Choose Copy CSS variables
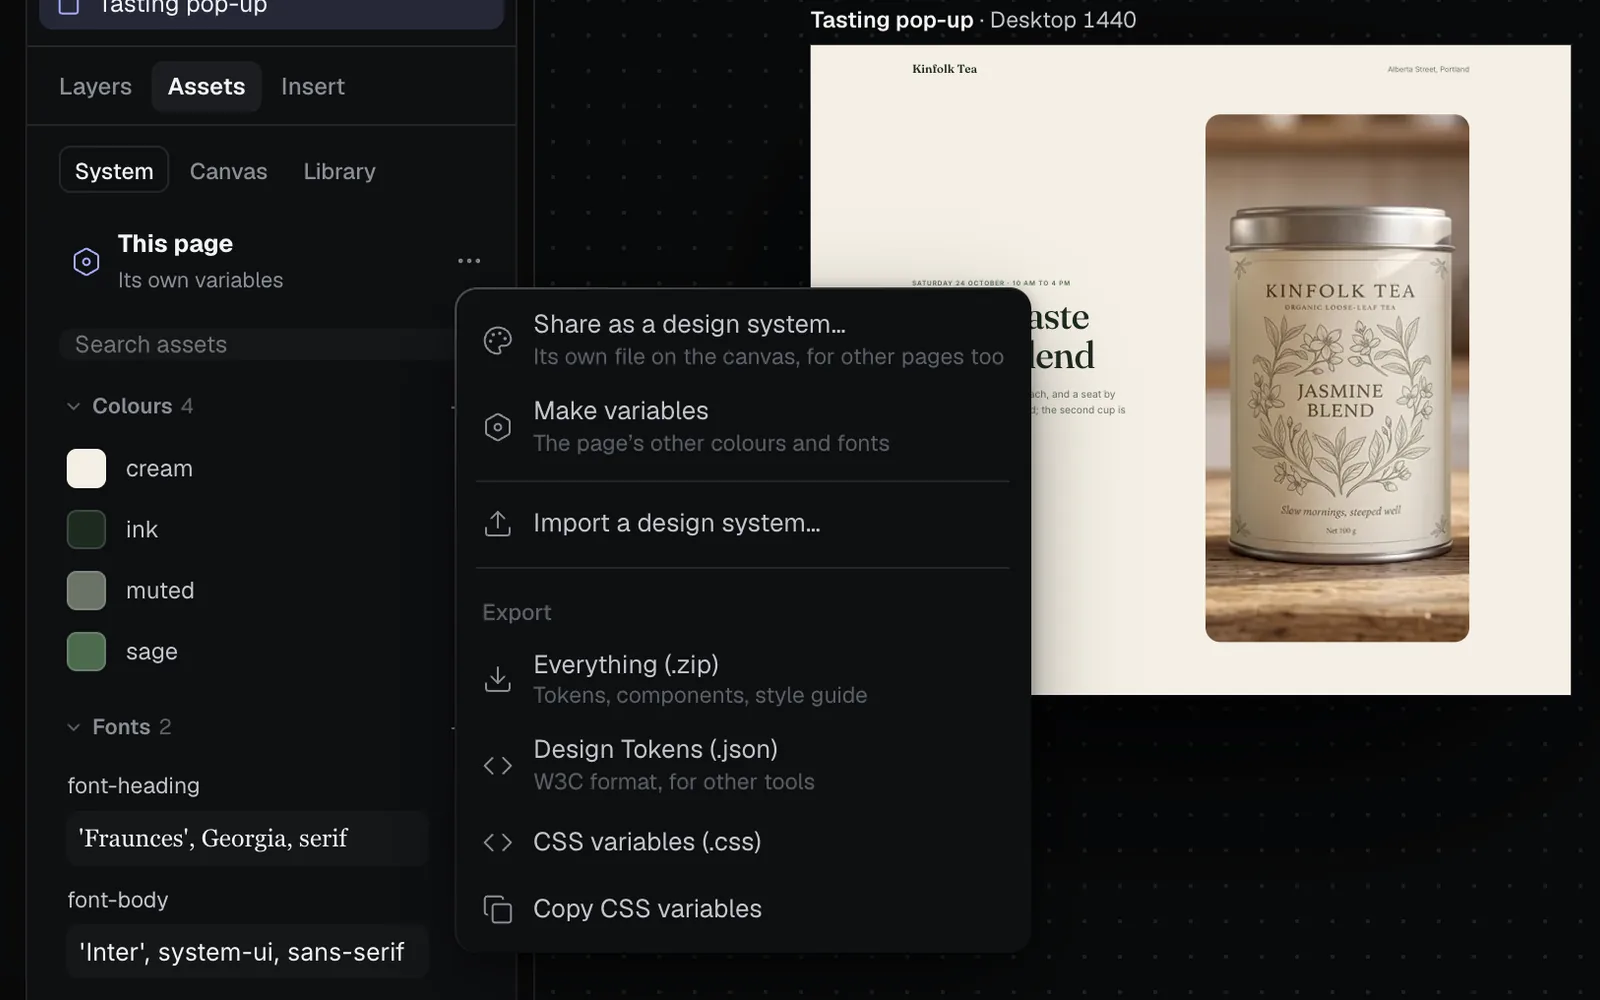The image size is (1600, 1000). [742, 909]
